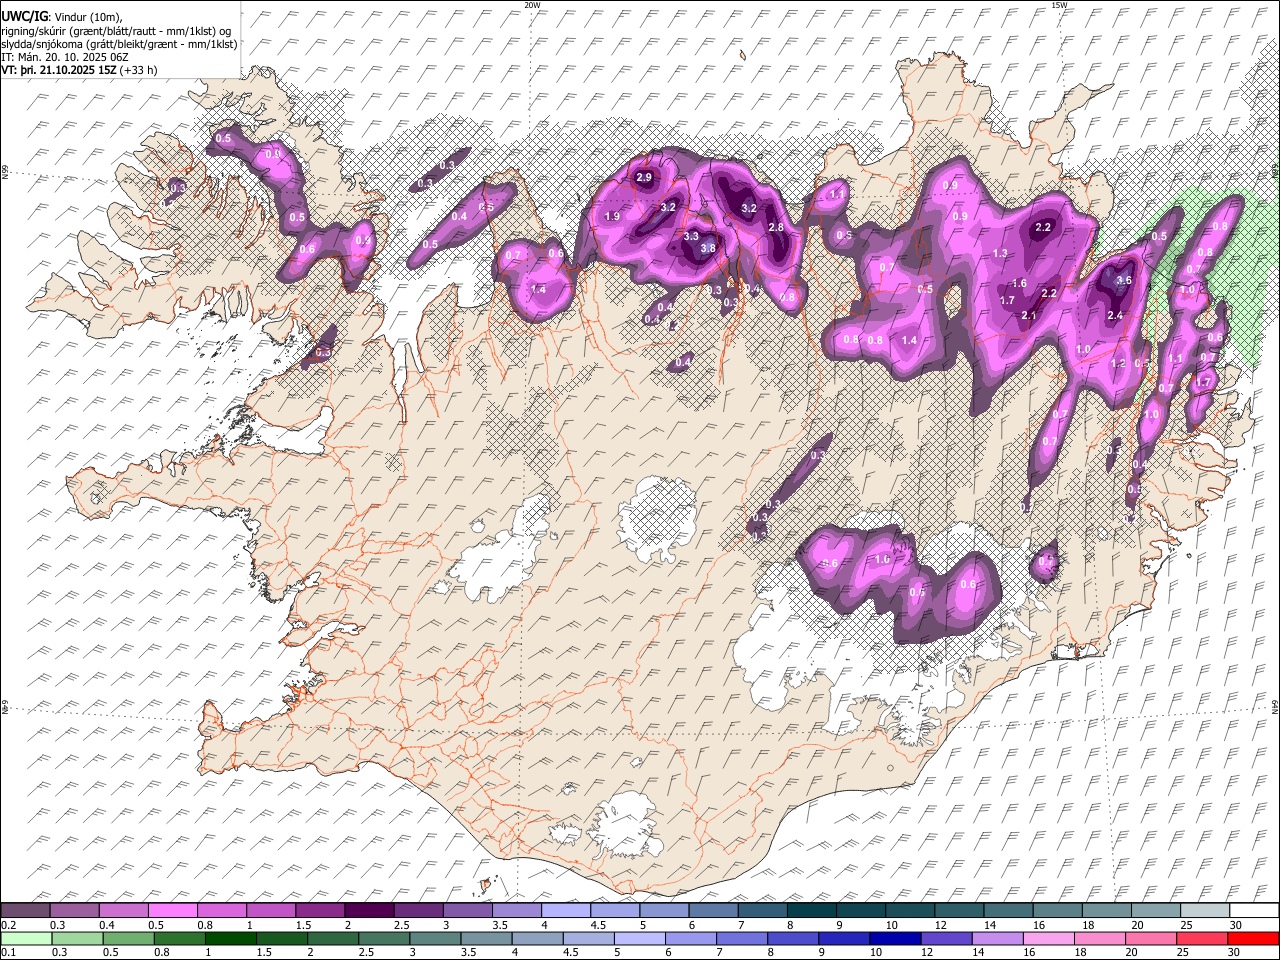Select the 'IT: Mán. 20. 10. 2025 06Z' line
The height and width of the screenshot is (960, 1280).
pos(65,57)
